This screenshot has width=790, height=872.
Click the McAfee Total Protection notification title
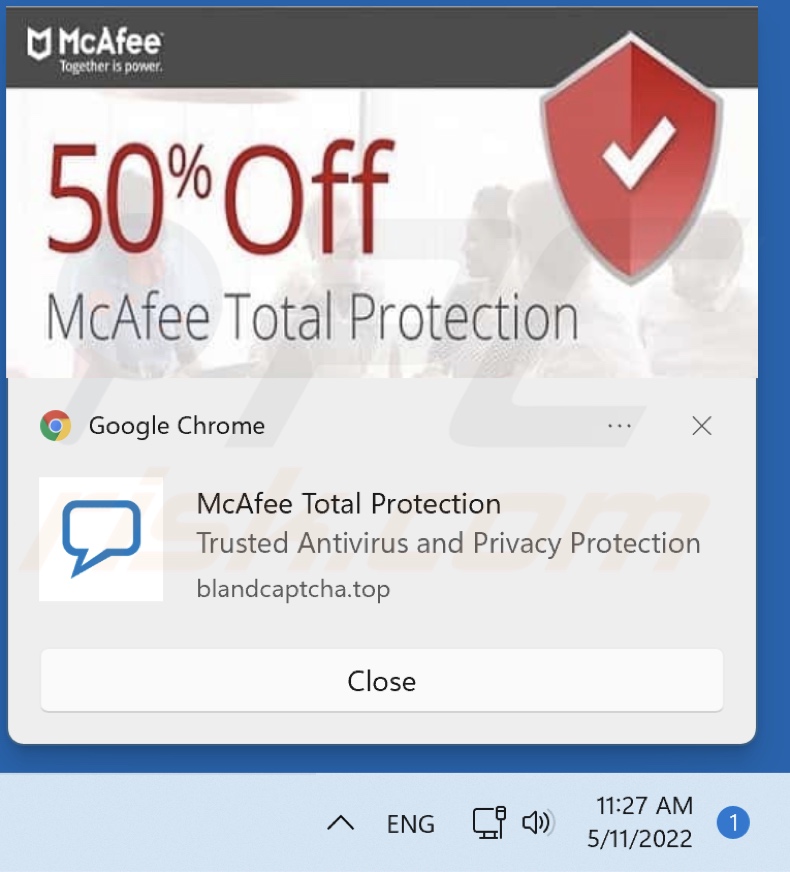[x=349, y=504]
